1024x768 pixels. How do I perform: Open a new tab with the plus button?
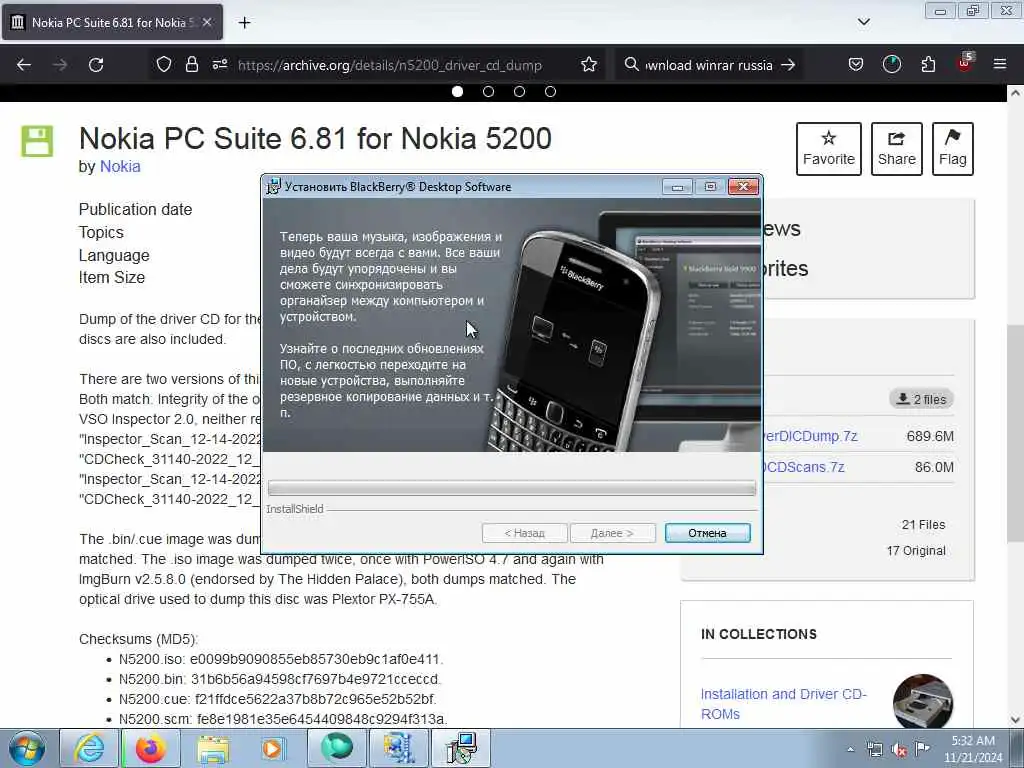[244, 23]
